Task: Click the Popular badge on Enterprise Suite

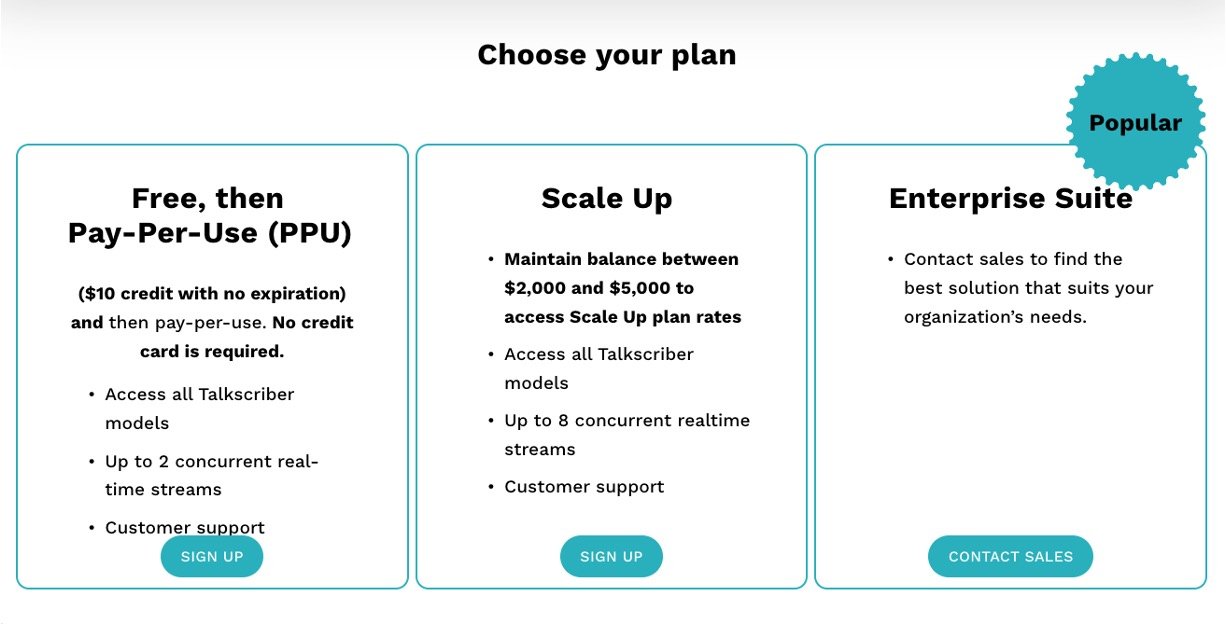Action: point(1135,123)
